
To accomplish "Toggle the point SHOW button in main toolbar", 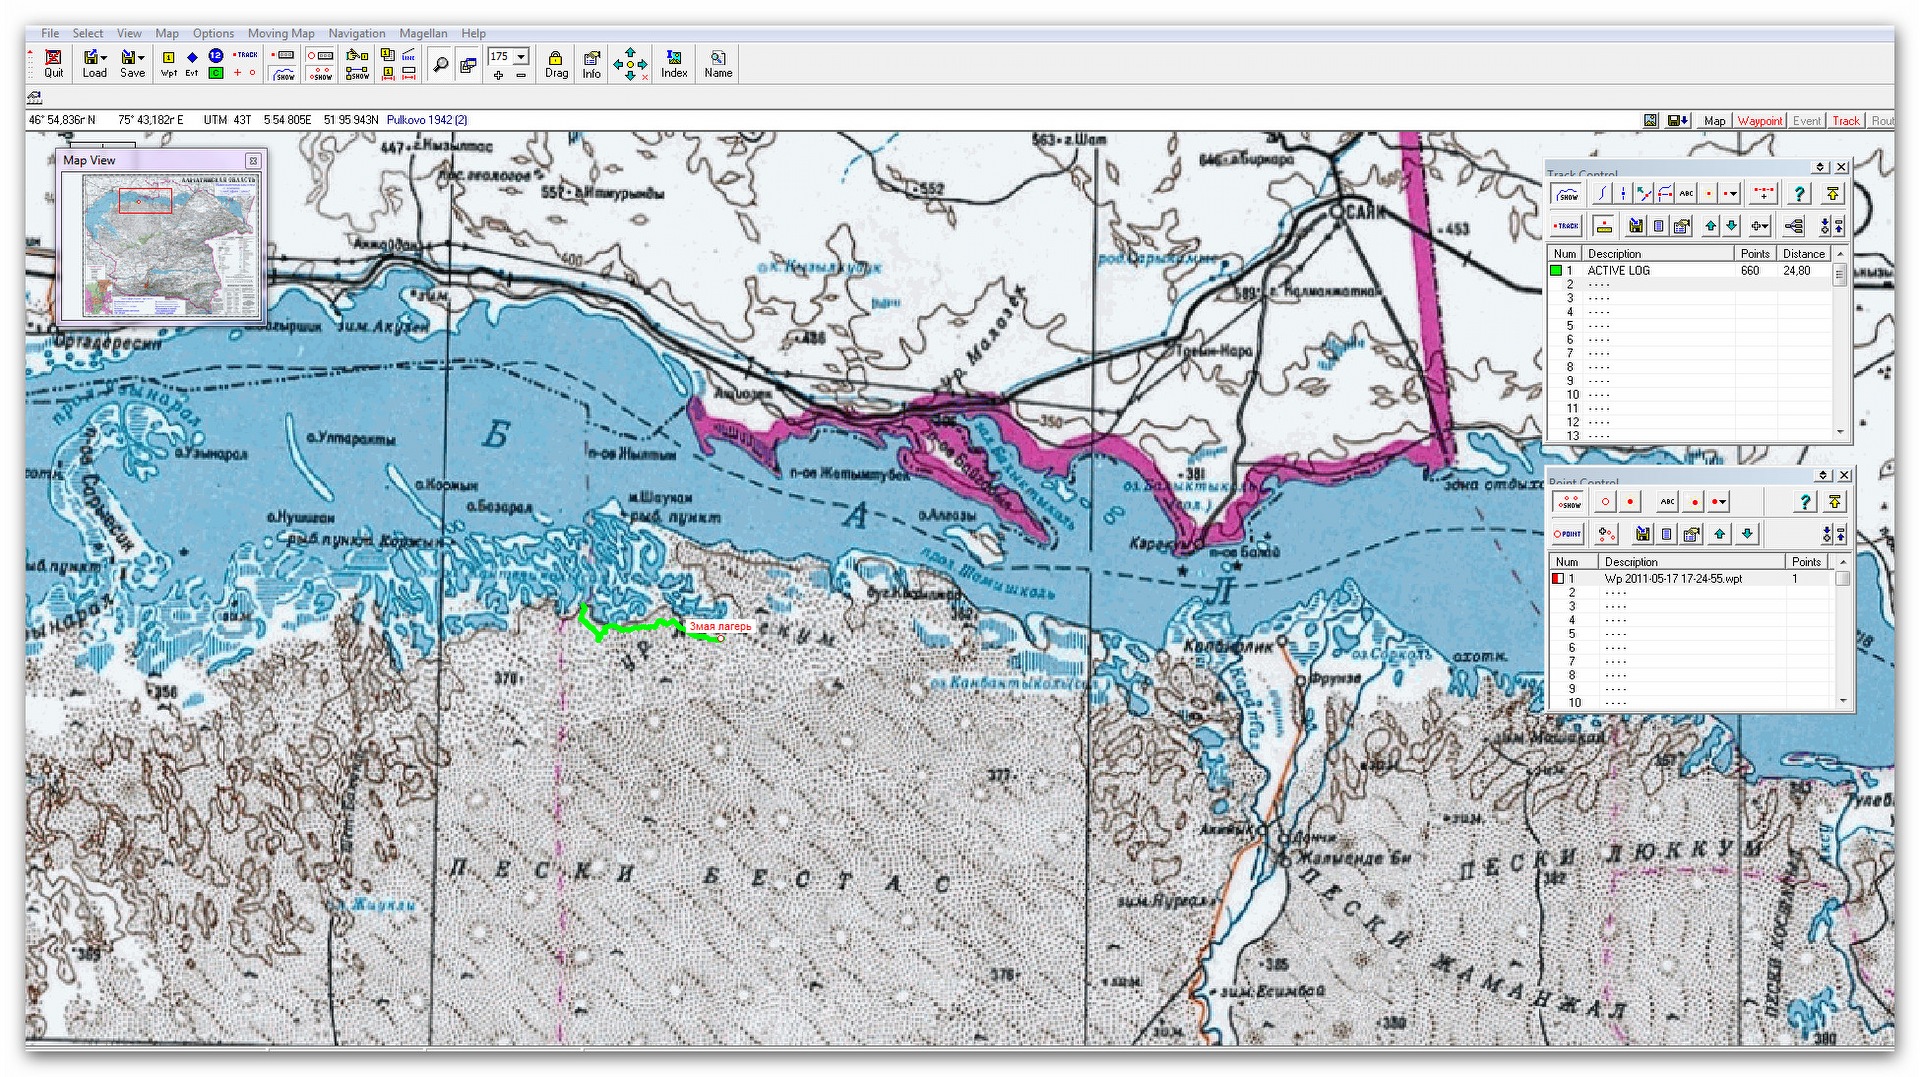I will pyautogui.click(x=320, y=74).
